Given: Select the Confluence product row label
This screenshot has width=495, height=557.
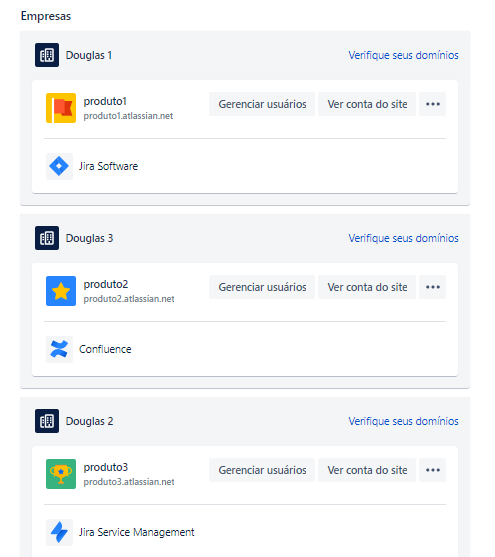Looking at the screenshot, I should [105, 349].
